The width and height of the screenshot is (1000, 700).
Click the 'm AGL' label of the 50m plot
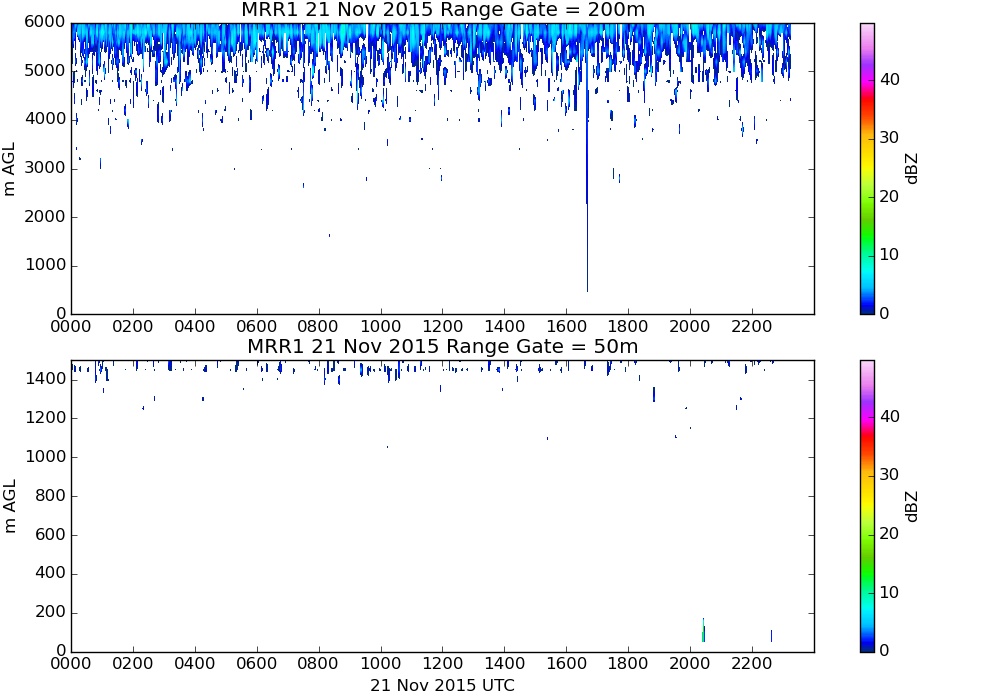9,506
